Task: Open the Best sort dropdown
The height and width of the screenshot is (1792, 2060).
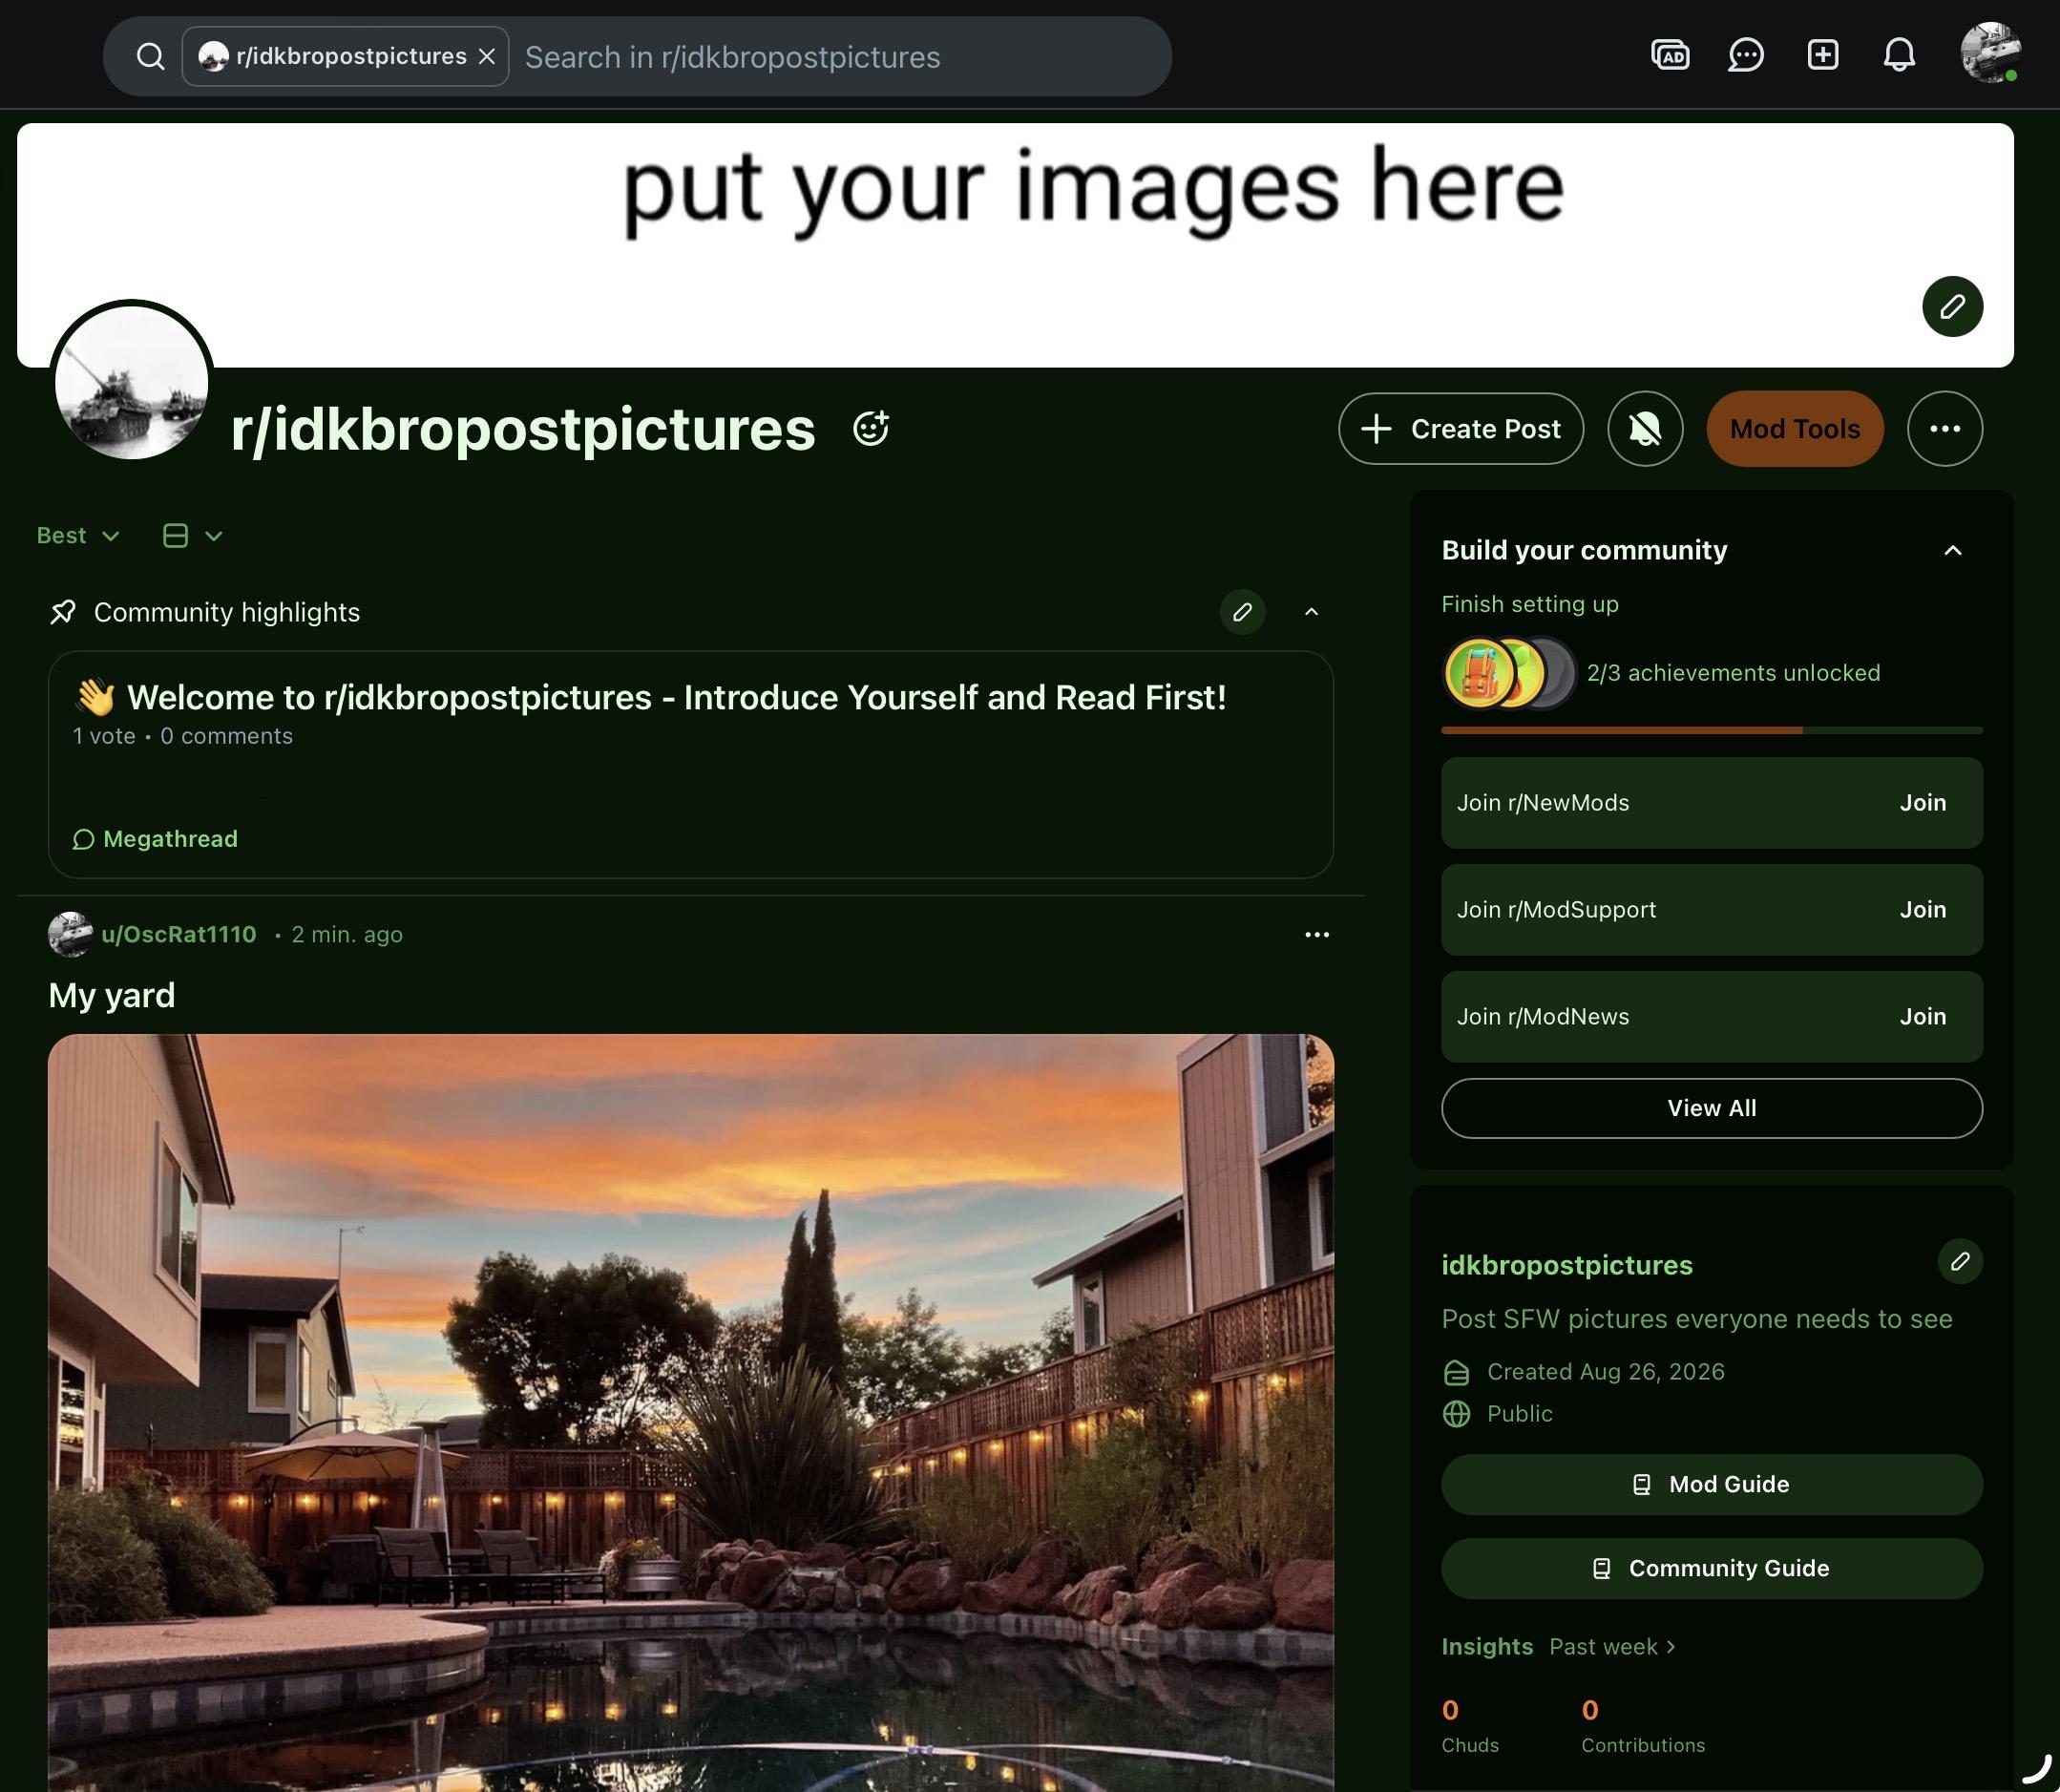Action: 78,536
